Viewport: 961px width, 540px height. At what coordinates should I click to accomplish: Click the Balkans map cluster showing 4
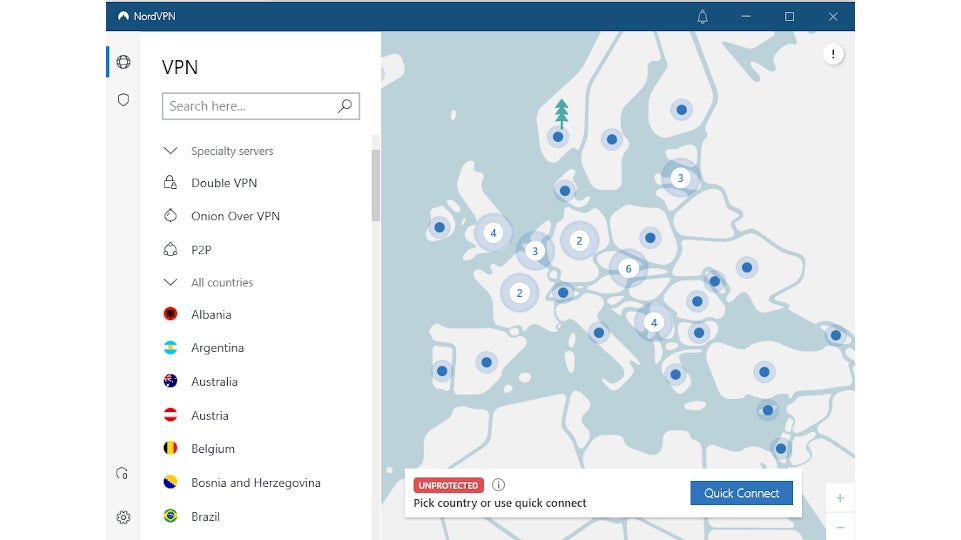click(654, 322)
